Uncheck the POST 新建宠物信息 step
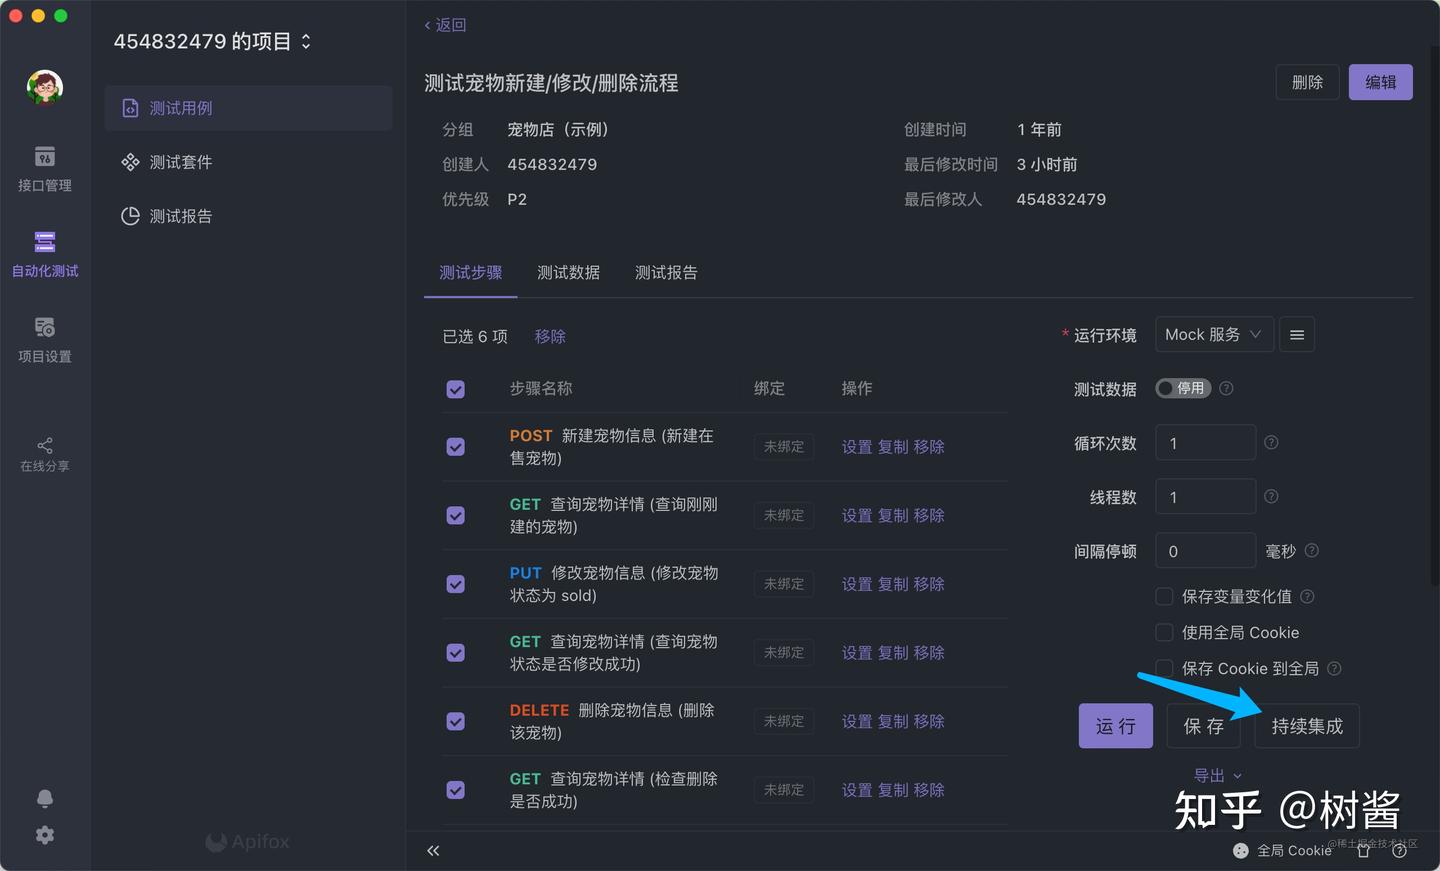This screenshot has height=871, width=1440. [x=455, y=447]
